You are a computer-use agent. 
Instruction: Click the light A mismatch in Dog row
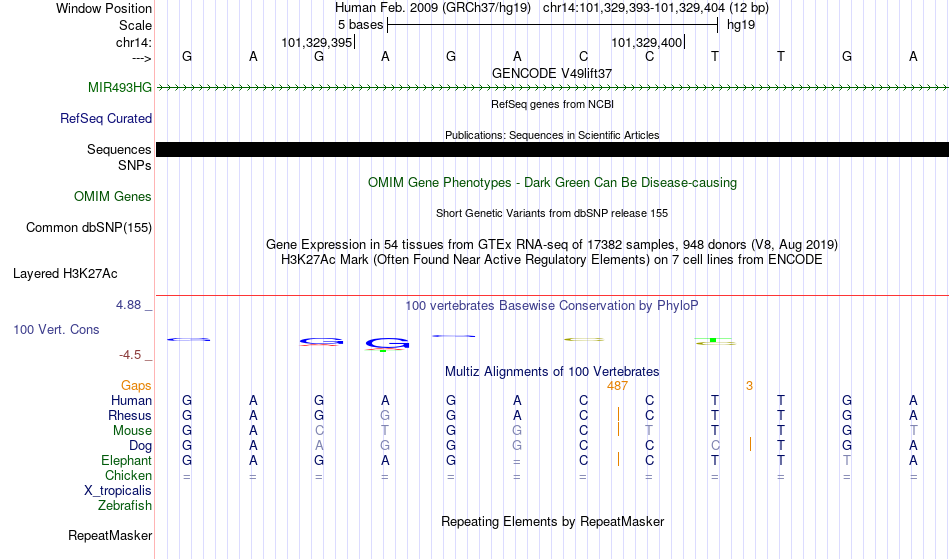point(319,446)
